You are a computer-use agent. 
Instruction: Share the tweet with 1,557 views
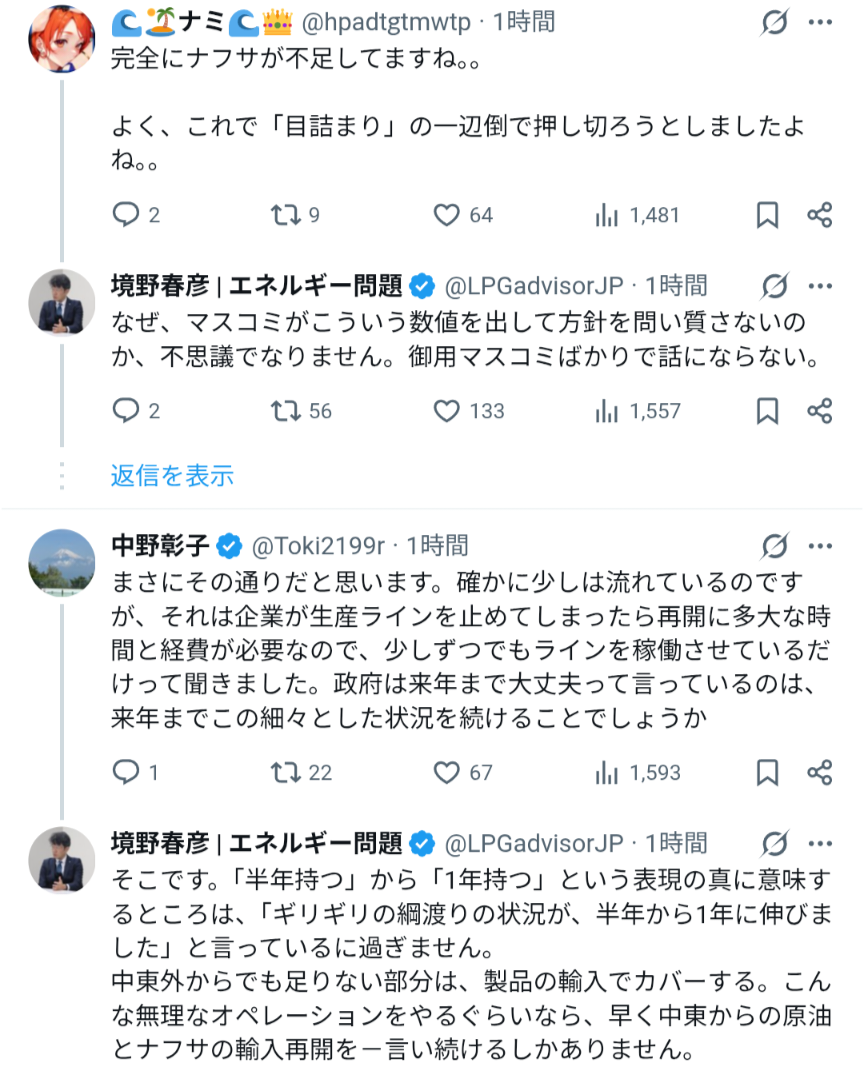point(819,411)
